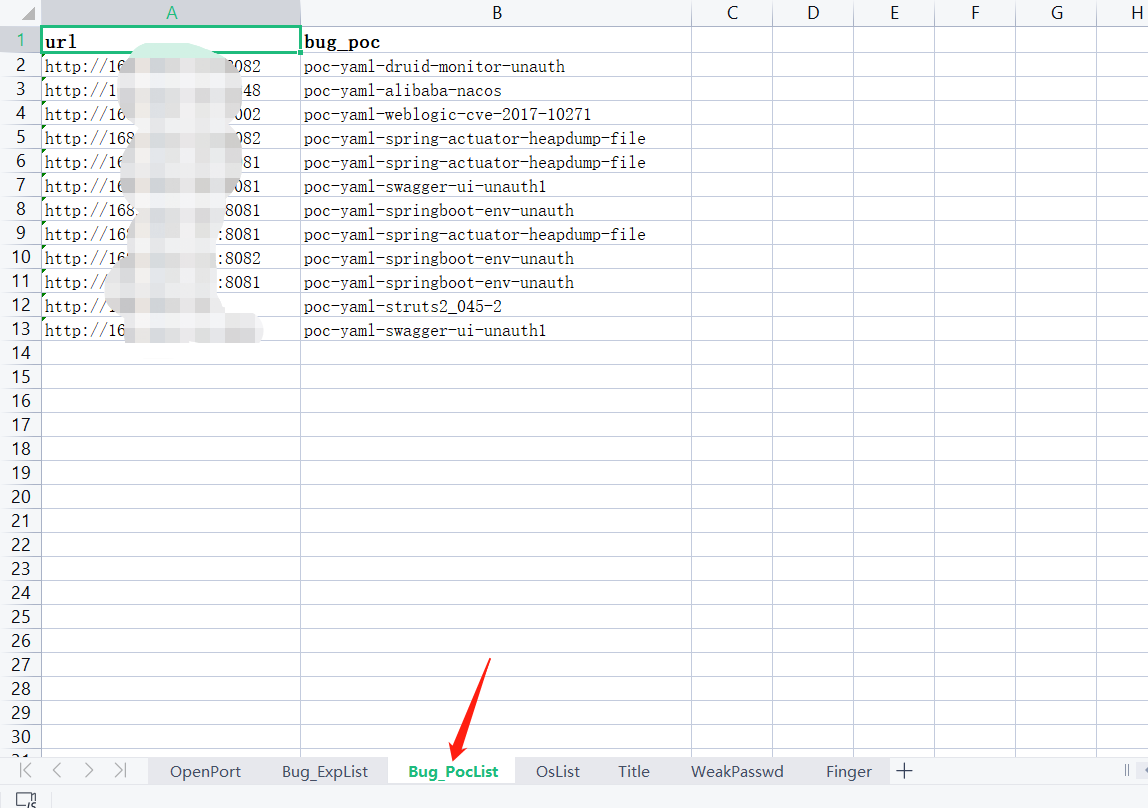The image size is (1148, 808).
Task: Open the OpenPort sheet tab
Action: (x=205, y=771)
